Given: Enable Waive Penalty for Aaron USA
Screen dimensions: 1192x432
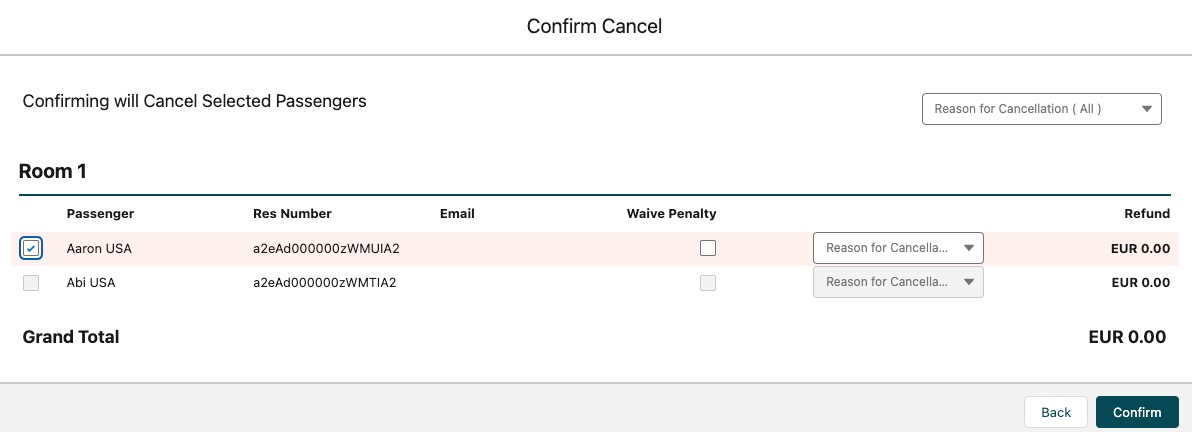Looking at the screenshot, I should pos(708,248).
